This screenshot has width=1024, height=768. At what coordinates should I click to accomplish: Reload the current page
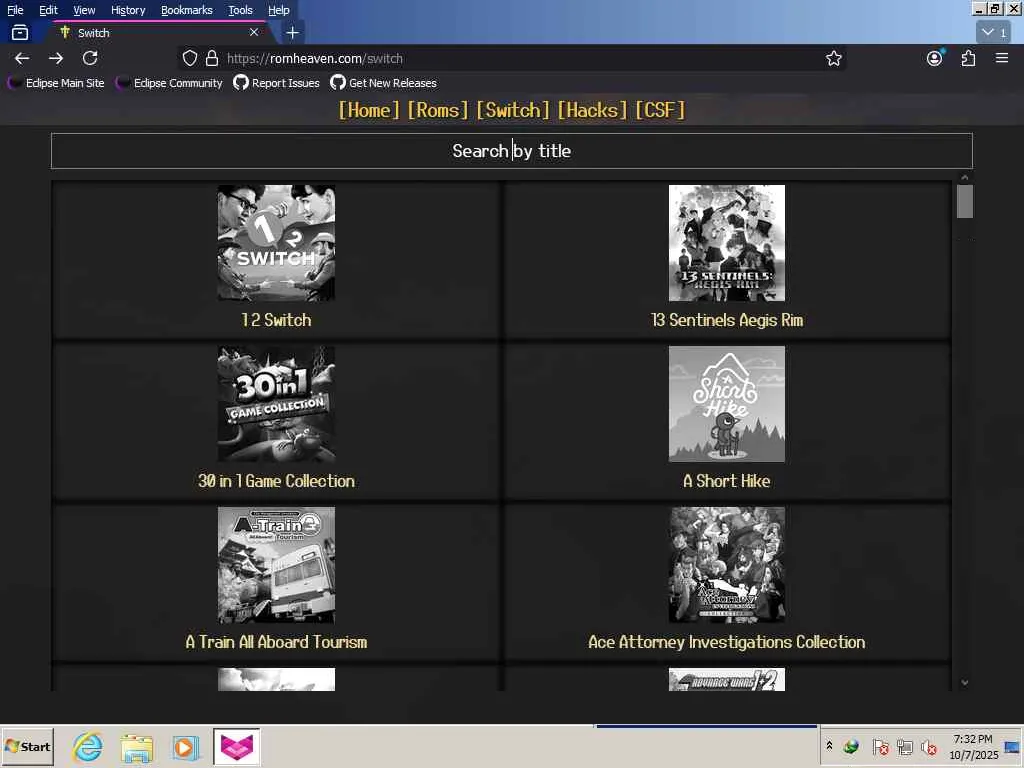90,58
